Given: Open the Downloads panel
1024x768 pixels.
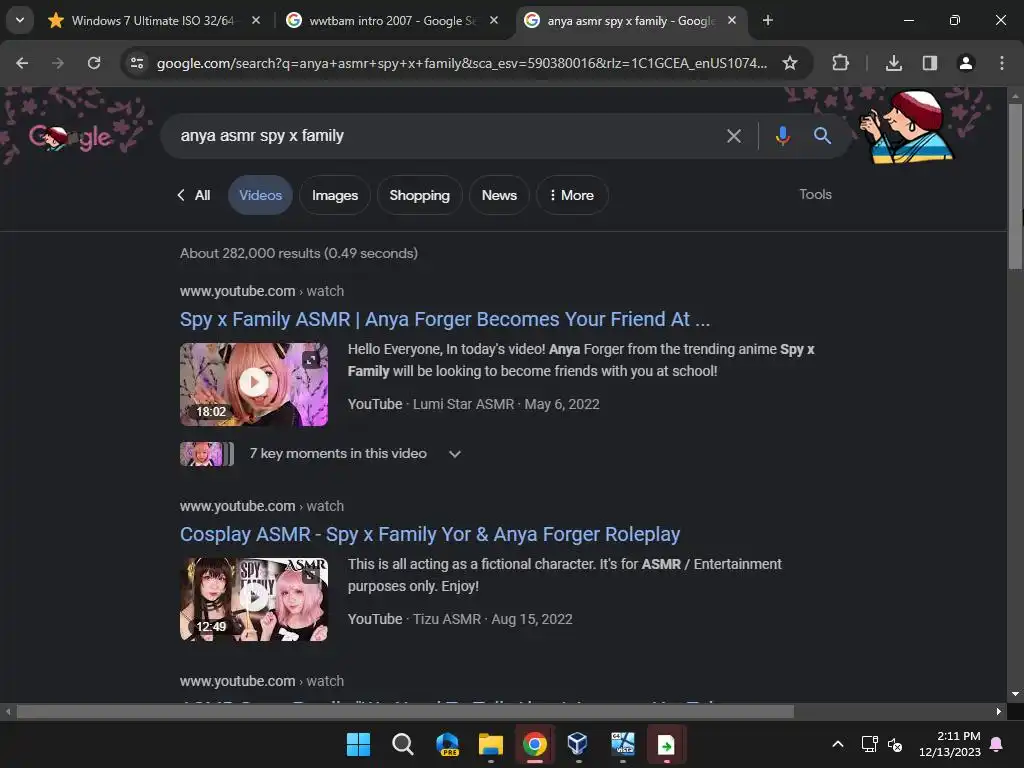Looking at the screenshot, I should (x=894, y=63).
